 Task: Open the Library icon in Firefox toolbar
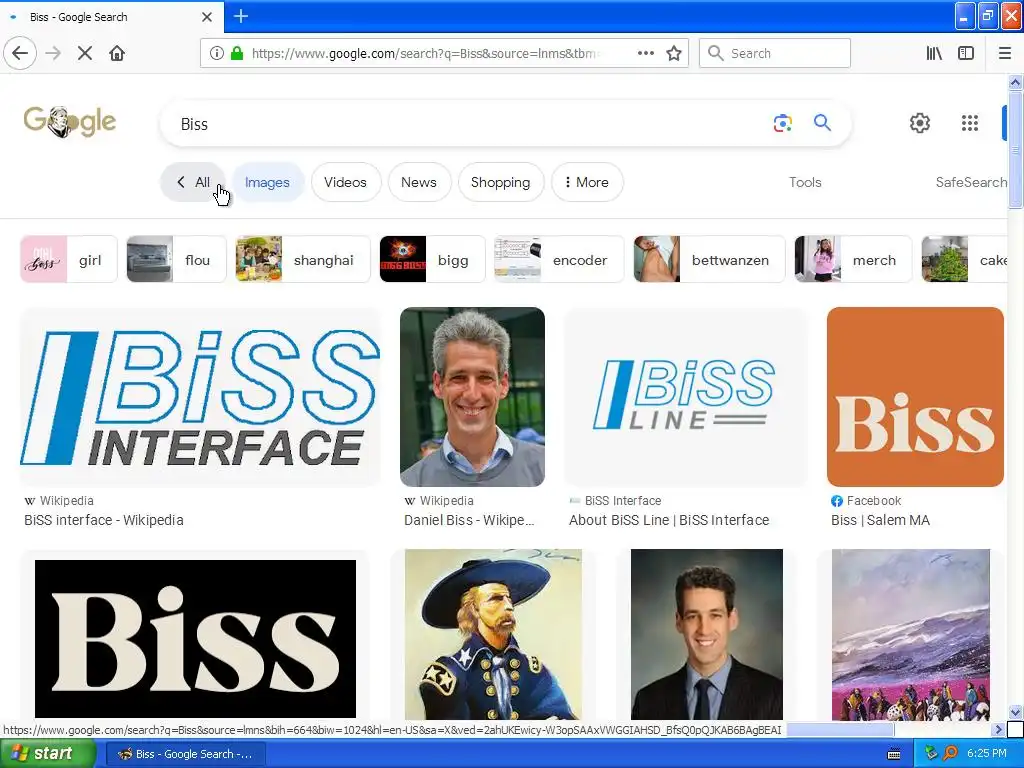click(934, 53)
